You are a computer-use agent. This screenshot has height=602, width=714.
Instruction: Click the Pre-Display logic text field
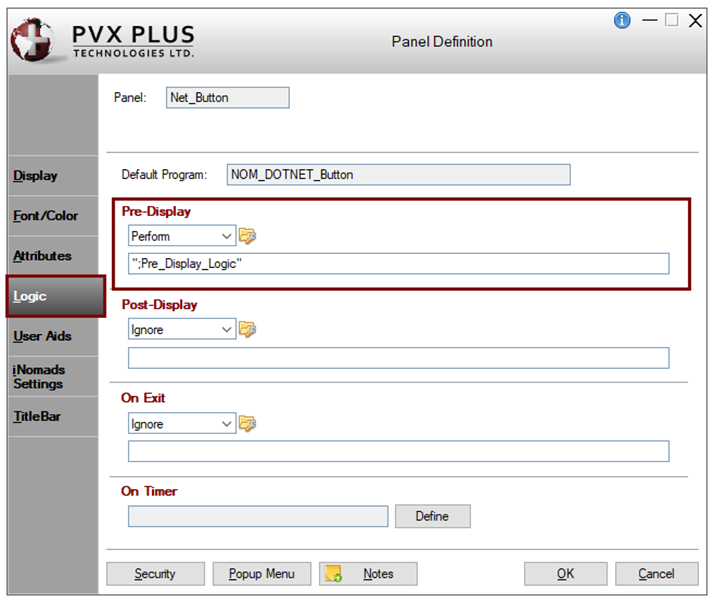(x=398, y=263)
